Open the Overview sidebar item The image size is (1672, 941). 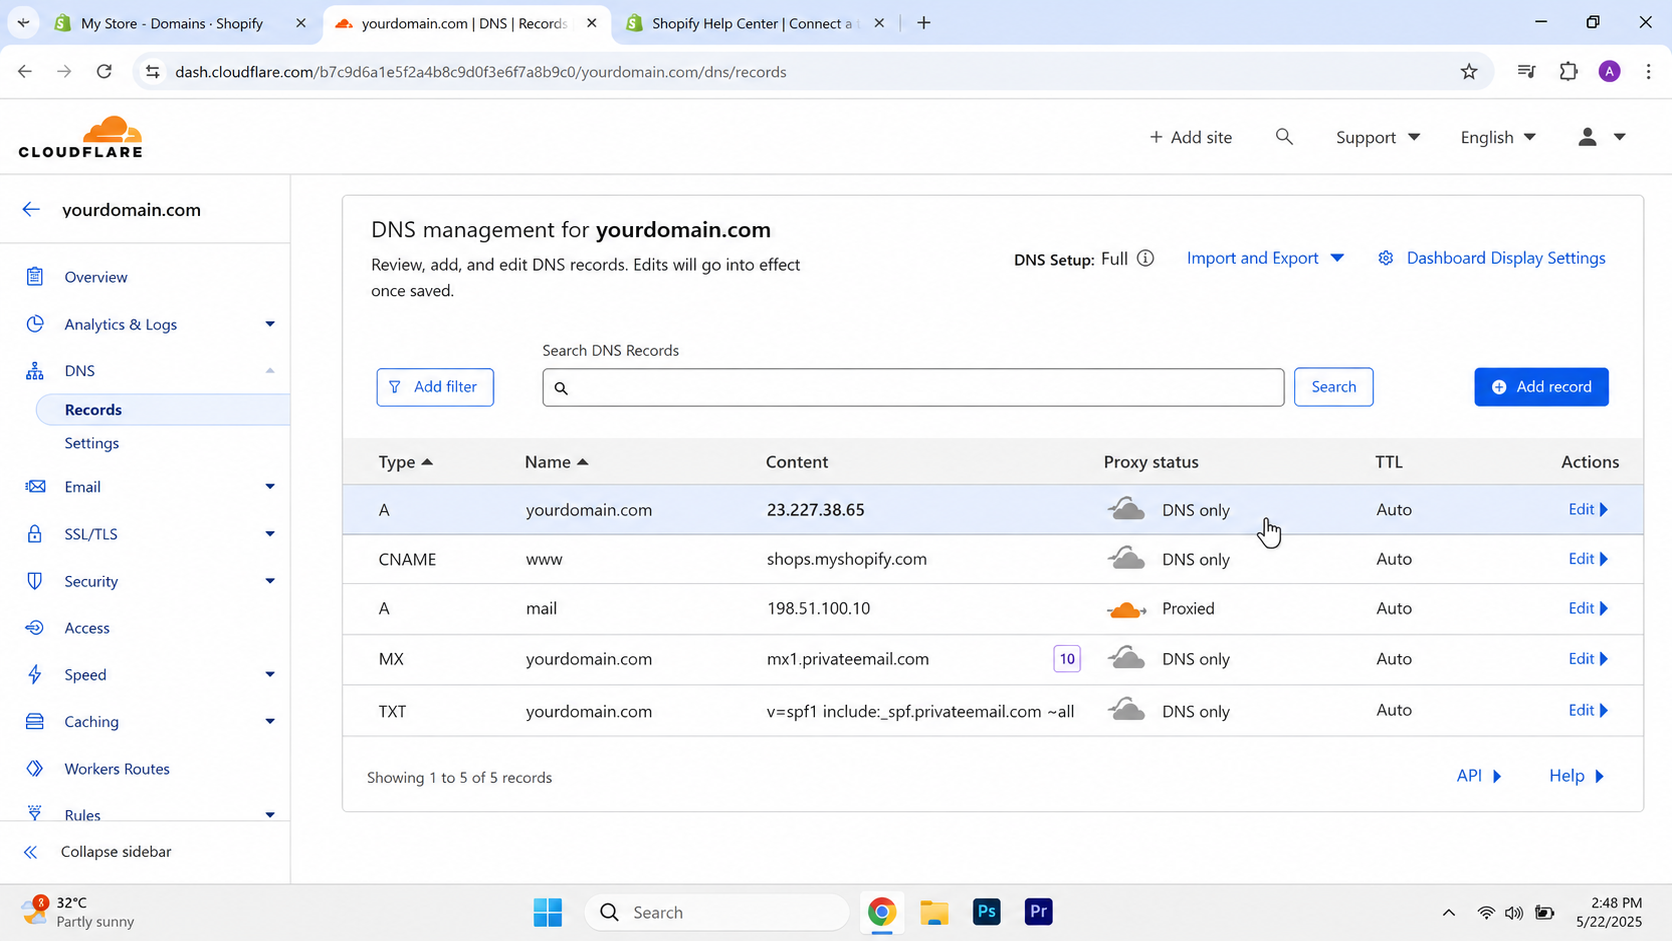coord(95,277)
